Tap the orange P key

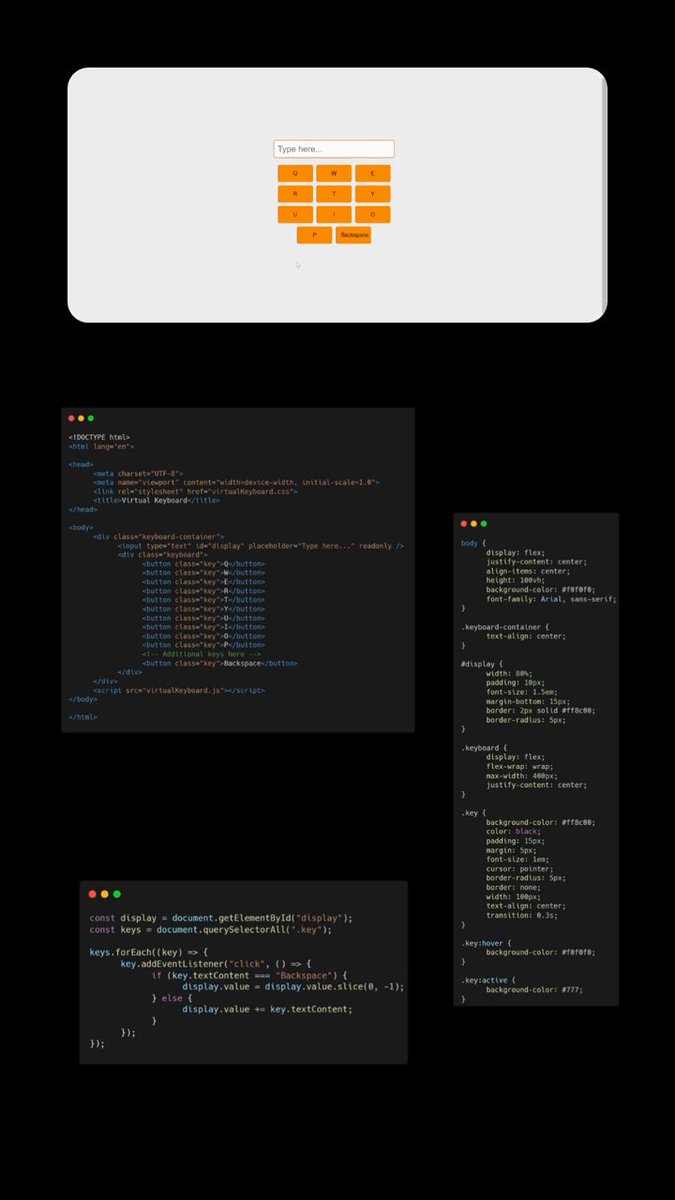(315, 235)
